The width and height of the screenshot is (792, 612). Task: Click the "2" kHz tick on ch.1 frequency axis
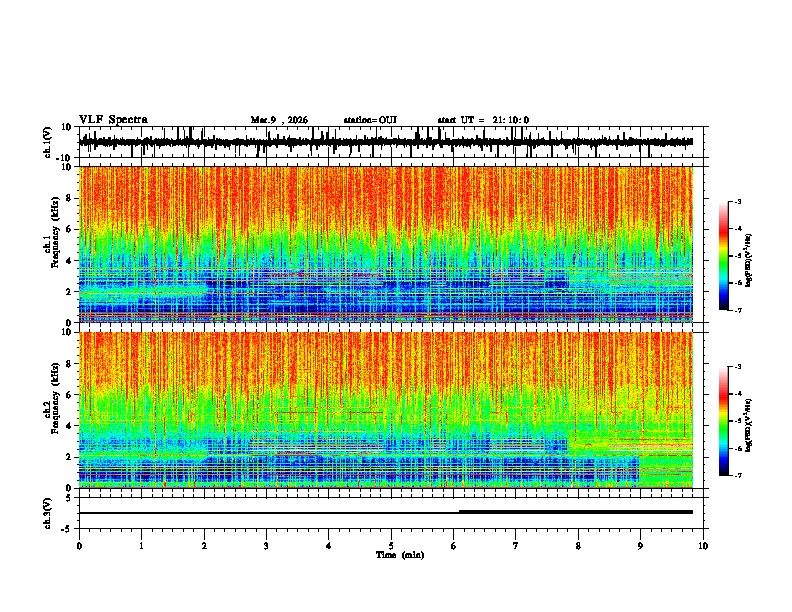69,291
